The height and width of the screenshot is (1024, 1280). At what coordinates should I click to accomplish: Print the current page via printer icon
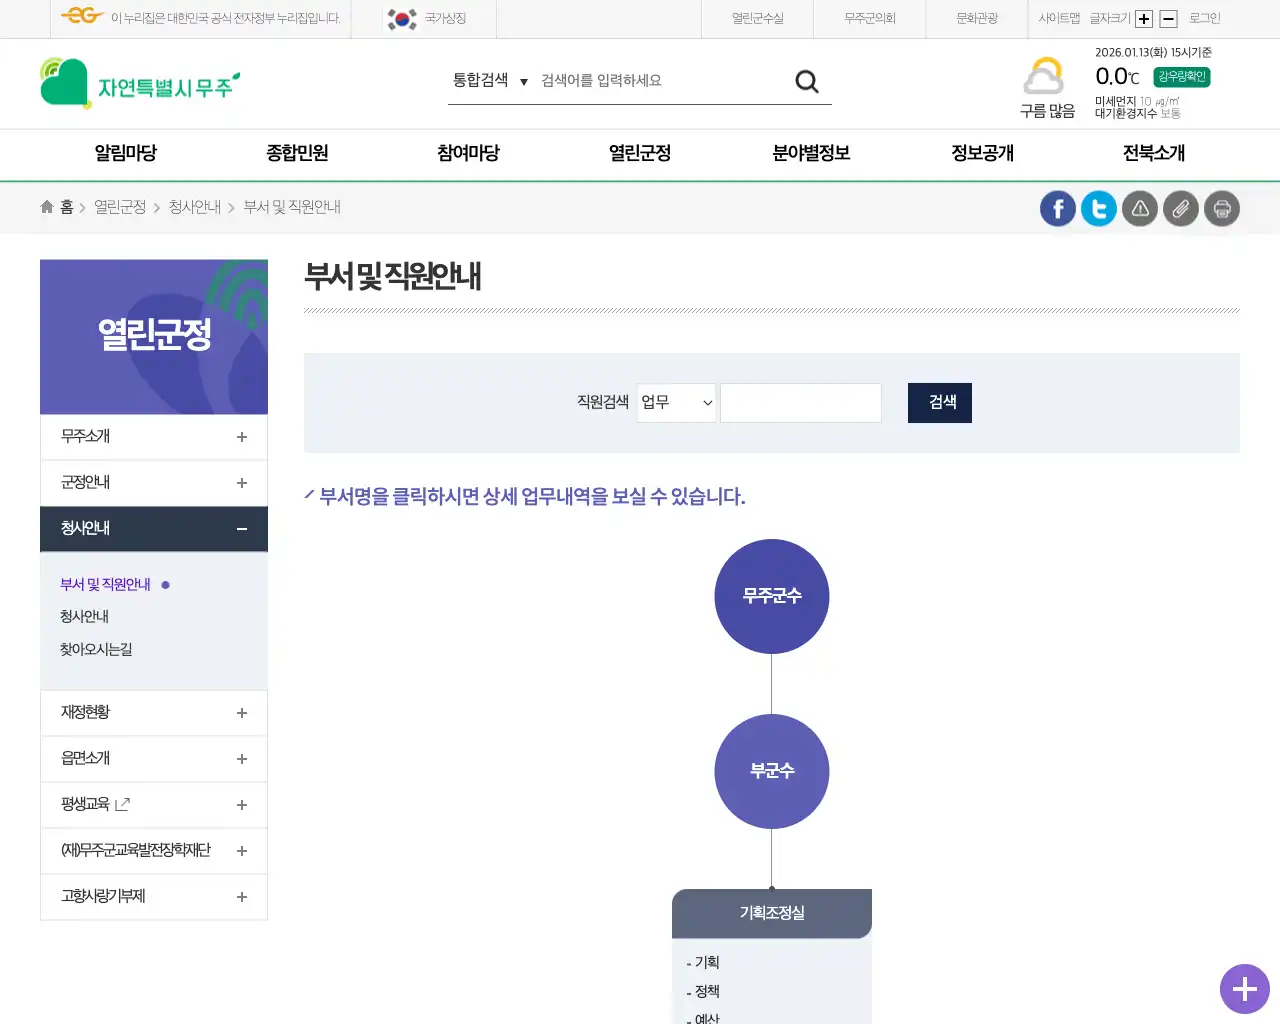click(1222, 208)
